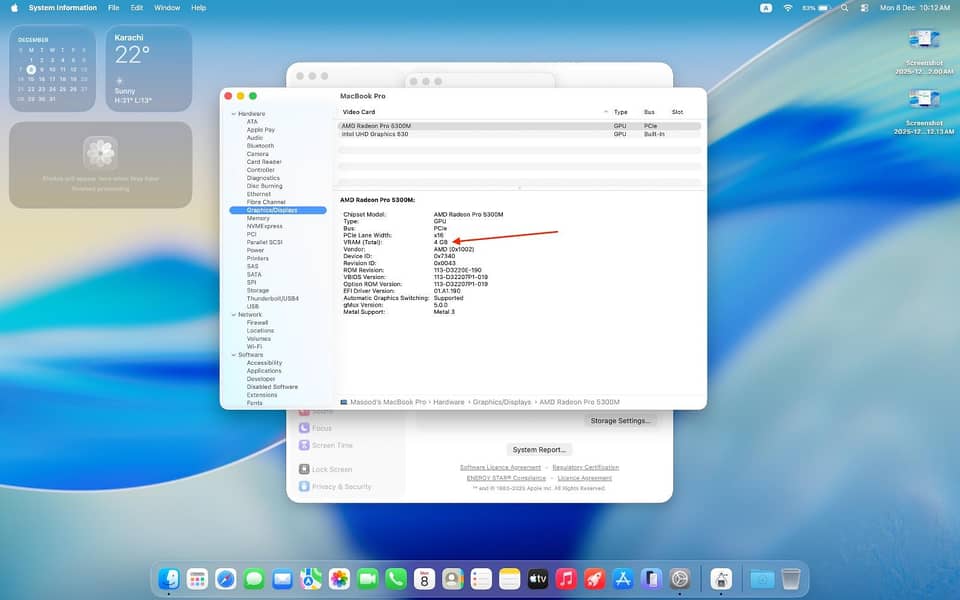Open the App Store dock icon
The height and width of the screenshot is (600, 960).
click(623, 579)
